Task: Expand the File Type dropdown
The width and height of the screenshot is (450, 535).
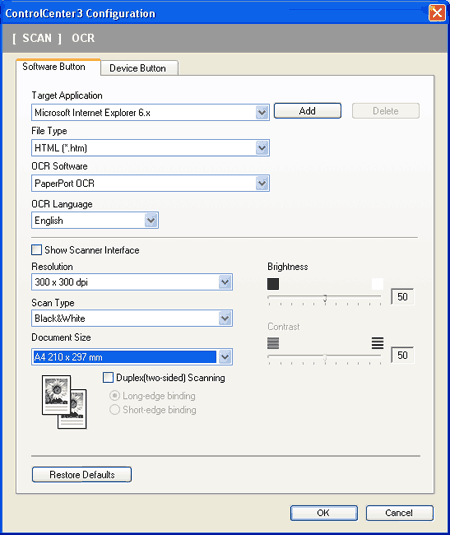Action: pos(262,148)
